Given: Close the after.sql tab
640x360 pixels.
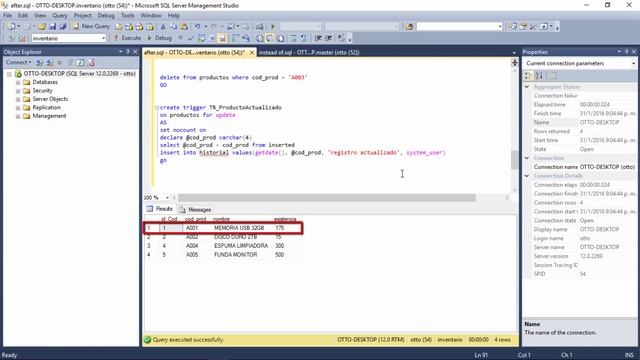Looking at the screenshot, I should pos(252,52).
